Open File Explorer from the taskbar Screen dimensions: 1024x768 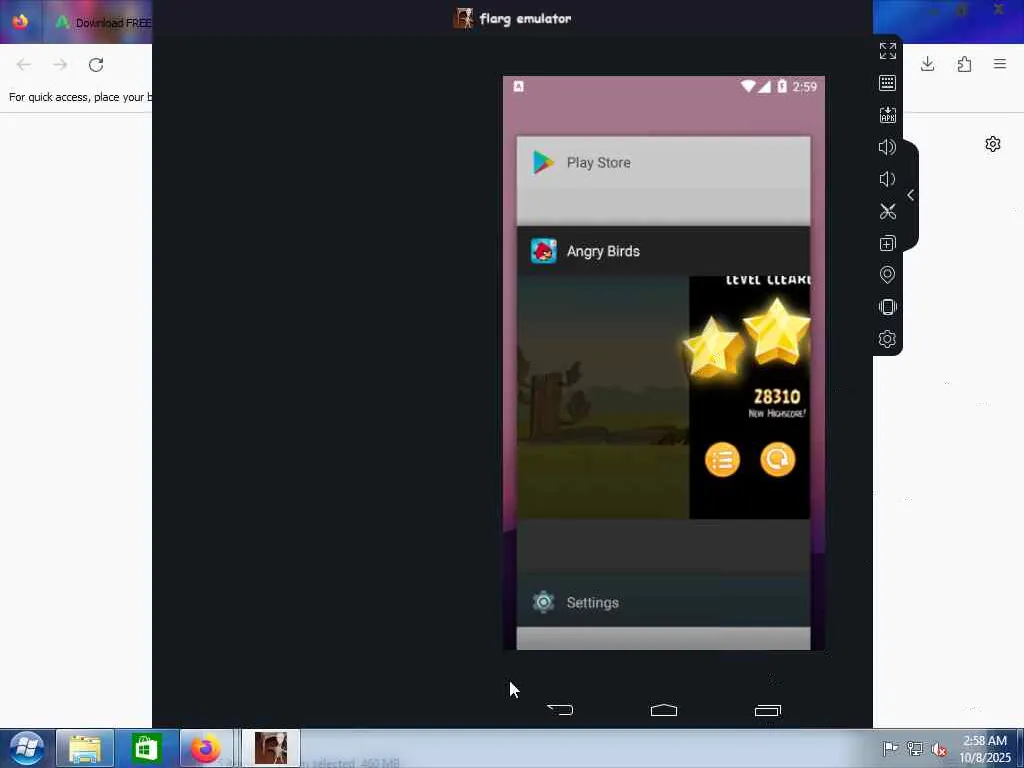coord(85,748)
